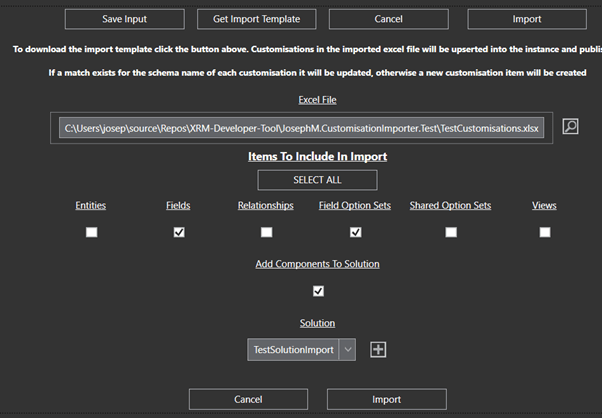Click the magnifier icon to browse Excel file
Image resolution: width=602 pixels, height=418 pixels.
(570, 127)
